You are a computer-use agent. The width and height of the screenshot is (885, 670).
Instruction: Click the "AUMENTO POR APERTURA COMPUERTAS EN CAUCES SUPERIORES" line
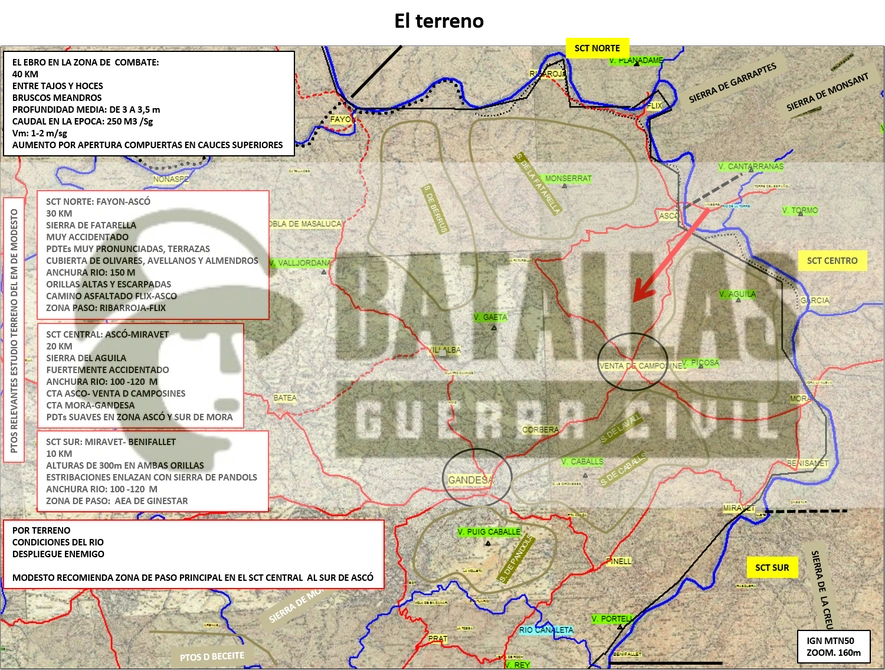tap(147, 145)
